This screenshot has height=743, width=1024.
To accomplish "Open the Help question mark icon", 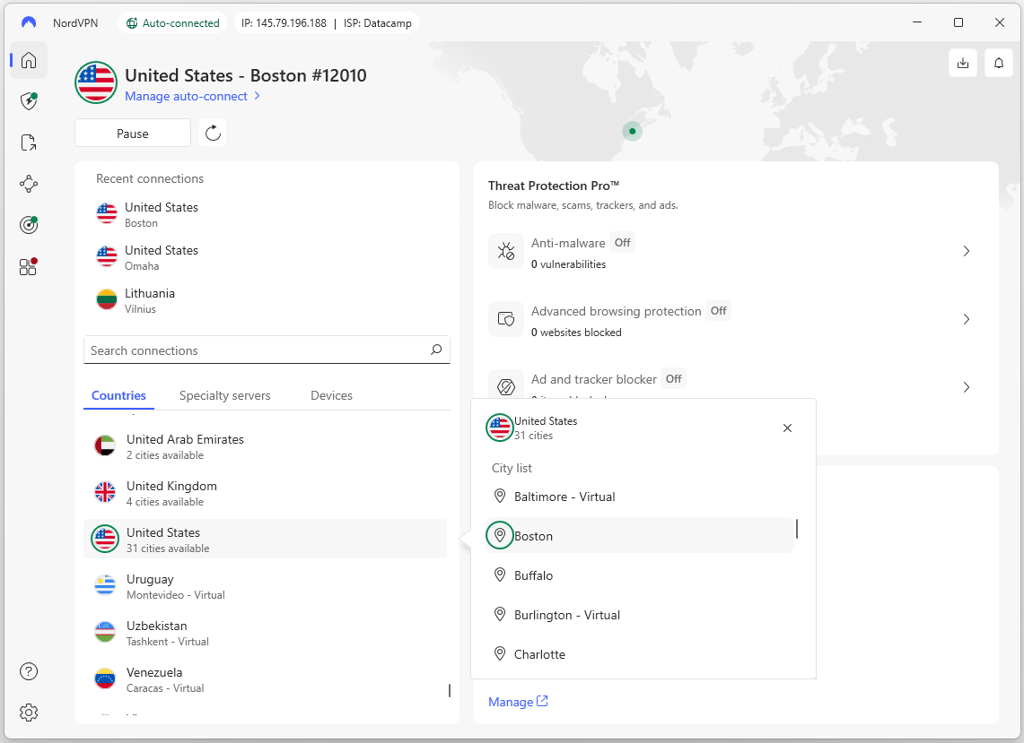I will (29, 671).
